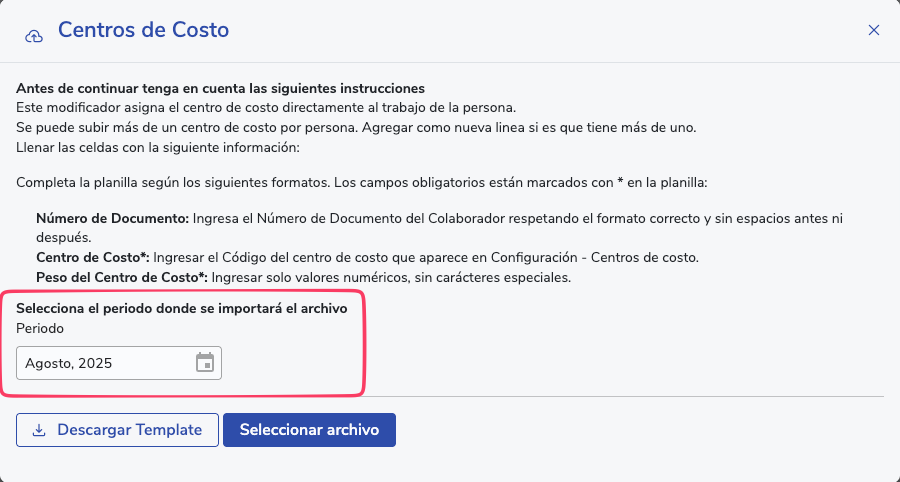Click the 'Este modificador asigna' sentence
Image resolution: width=900 pixels, height=482 pixels.
[x=265, y=108]
